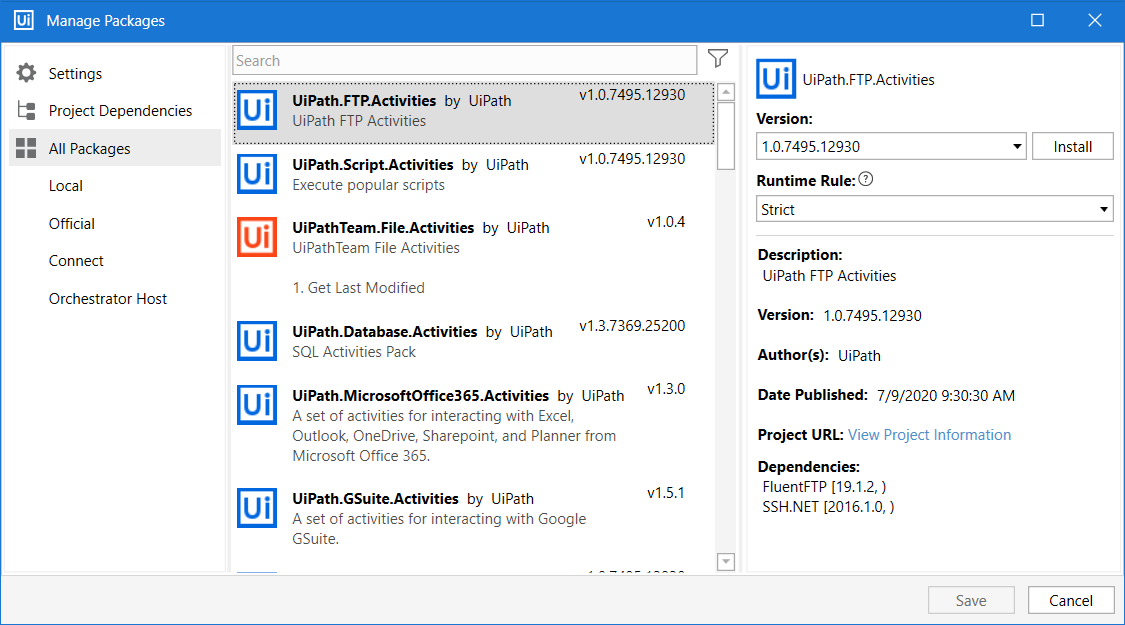Open the Settings section
This screenshot has height=625, width=1125.
[x=75, y=73]
